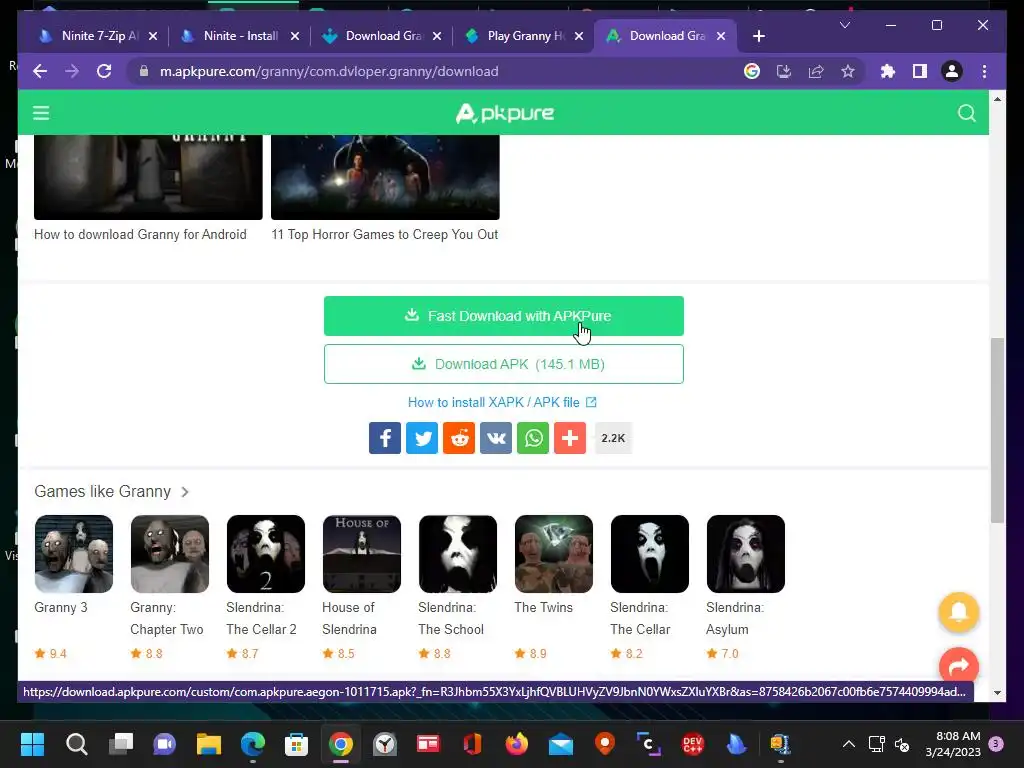Click the Google icon in address bar
This screenshot has width=1024, height=768.
tap(752, 71)
